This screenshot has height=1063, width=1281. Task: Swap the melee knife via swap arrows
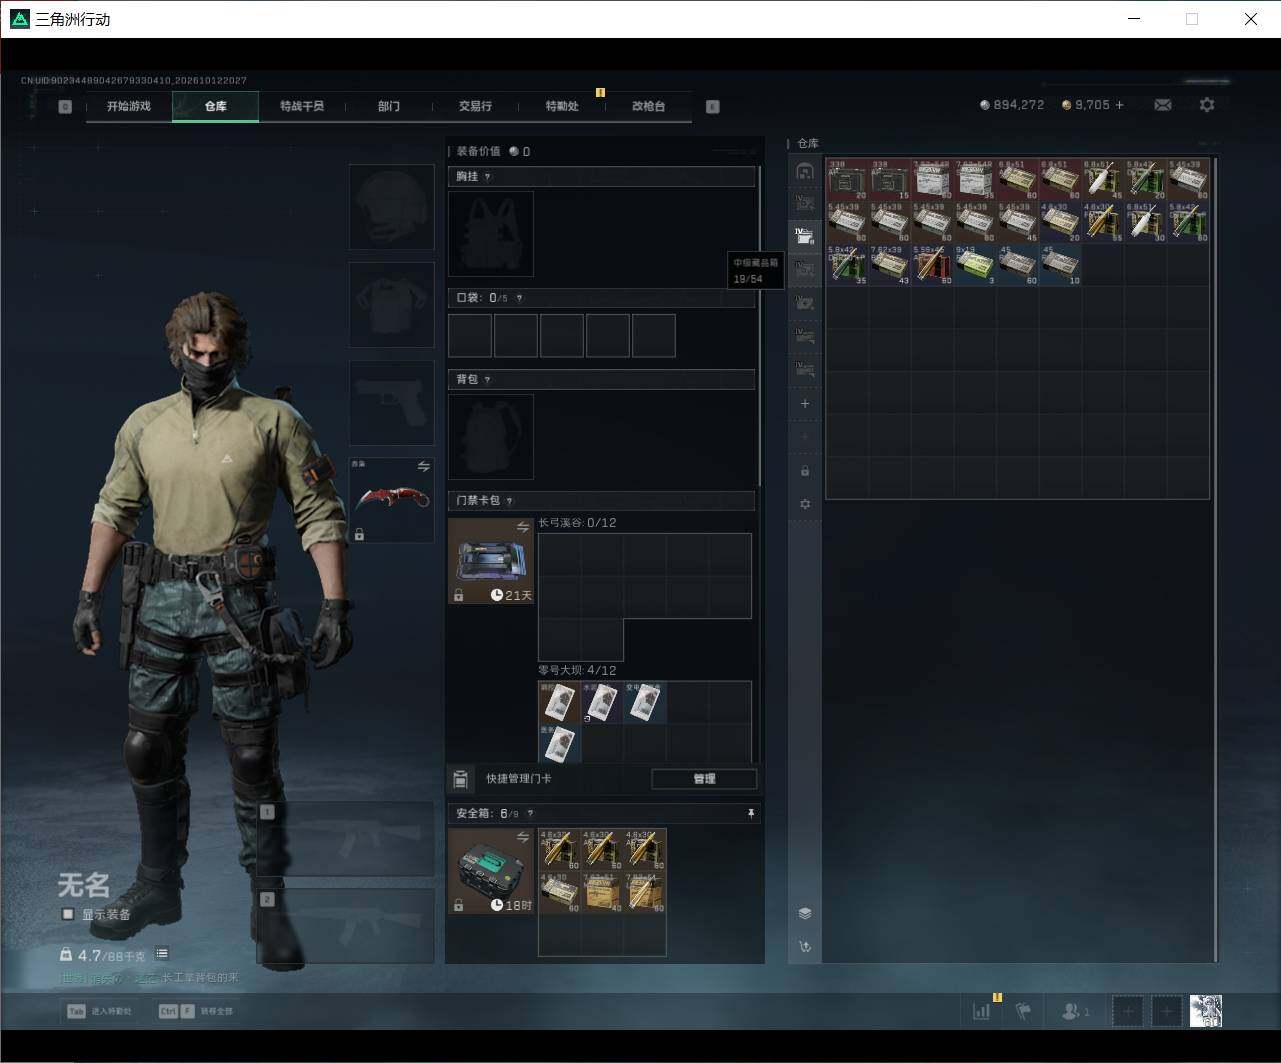tap(424, 467)
